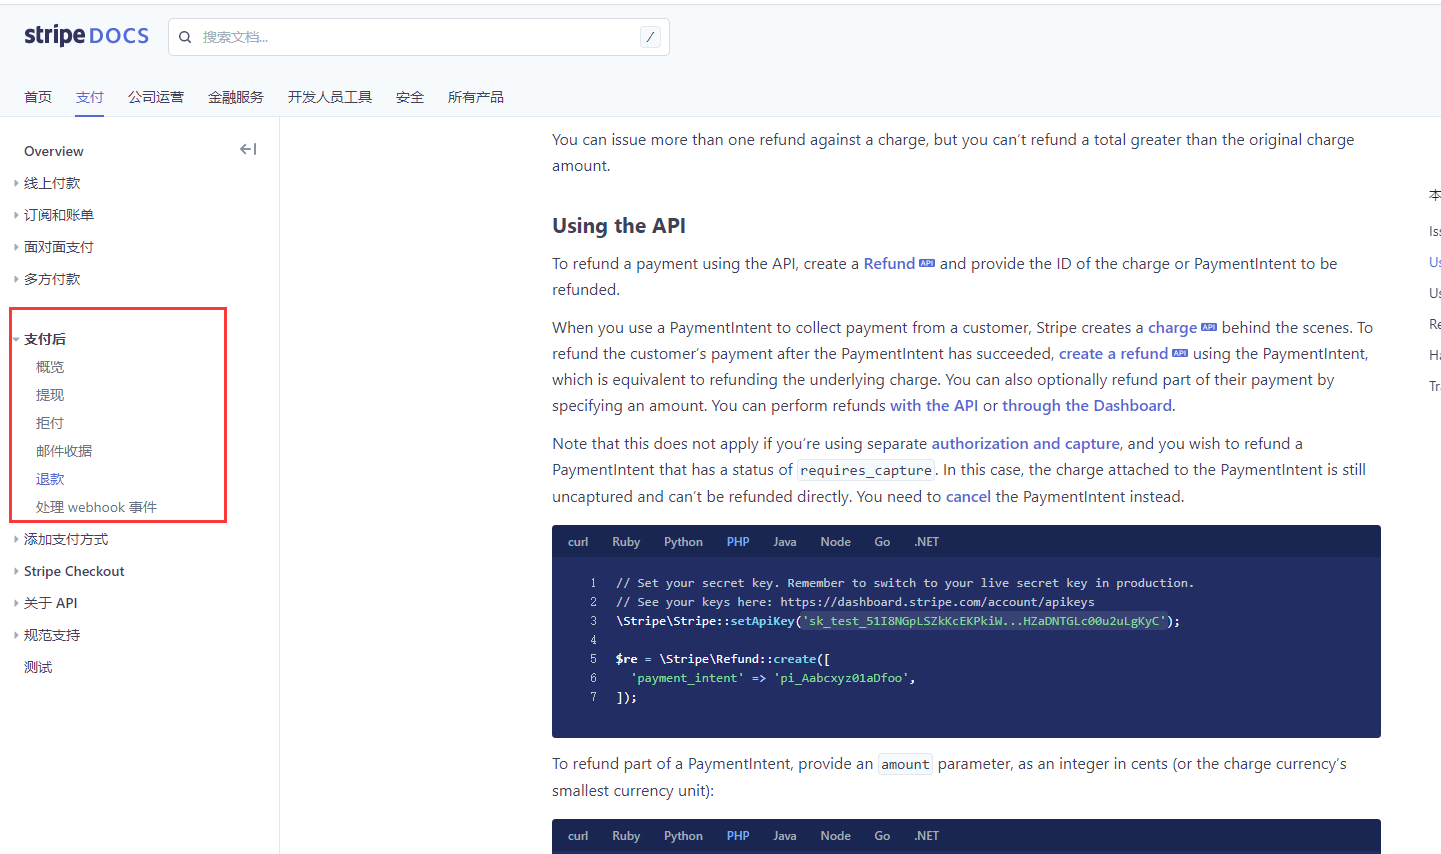The image size is (1441, 854).
Task: Click the API badge next to Refund
Action: click(927, 264)
